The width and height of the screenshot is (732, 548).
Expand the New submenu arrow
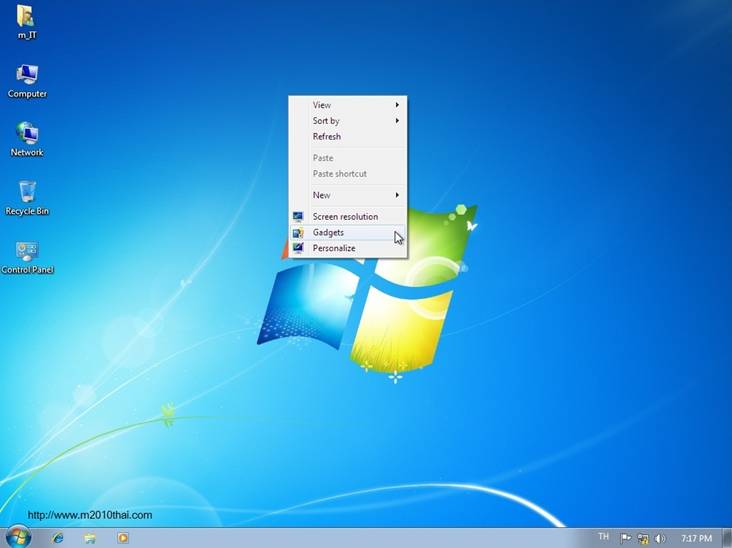pos(397,195)
